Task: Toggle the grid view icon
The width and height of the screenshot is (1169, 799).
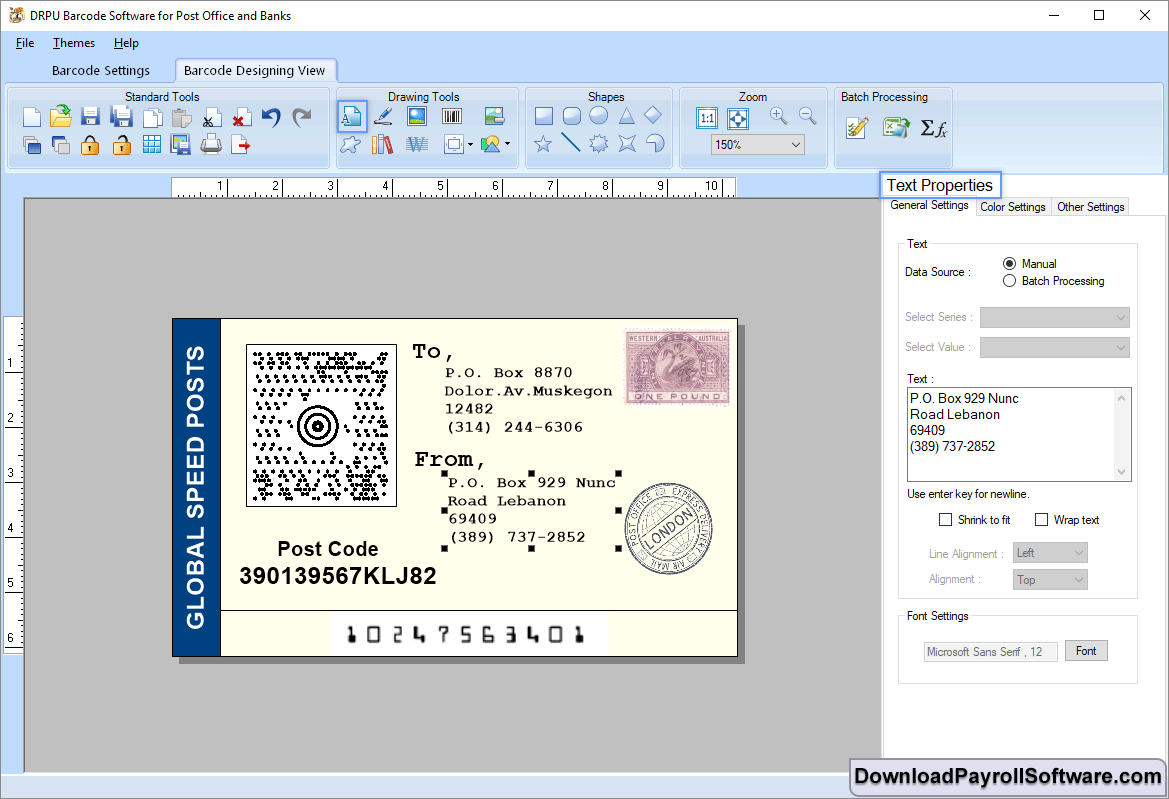Action: (x=151, y=145)
